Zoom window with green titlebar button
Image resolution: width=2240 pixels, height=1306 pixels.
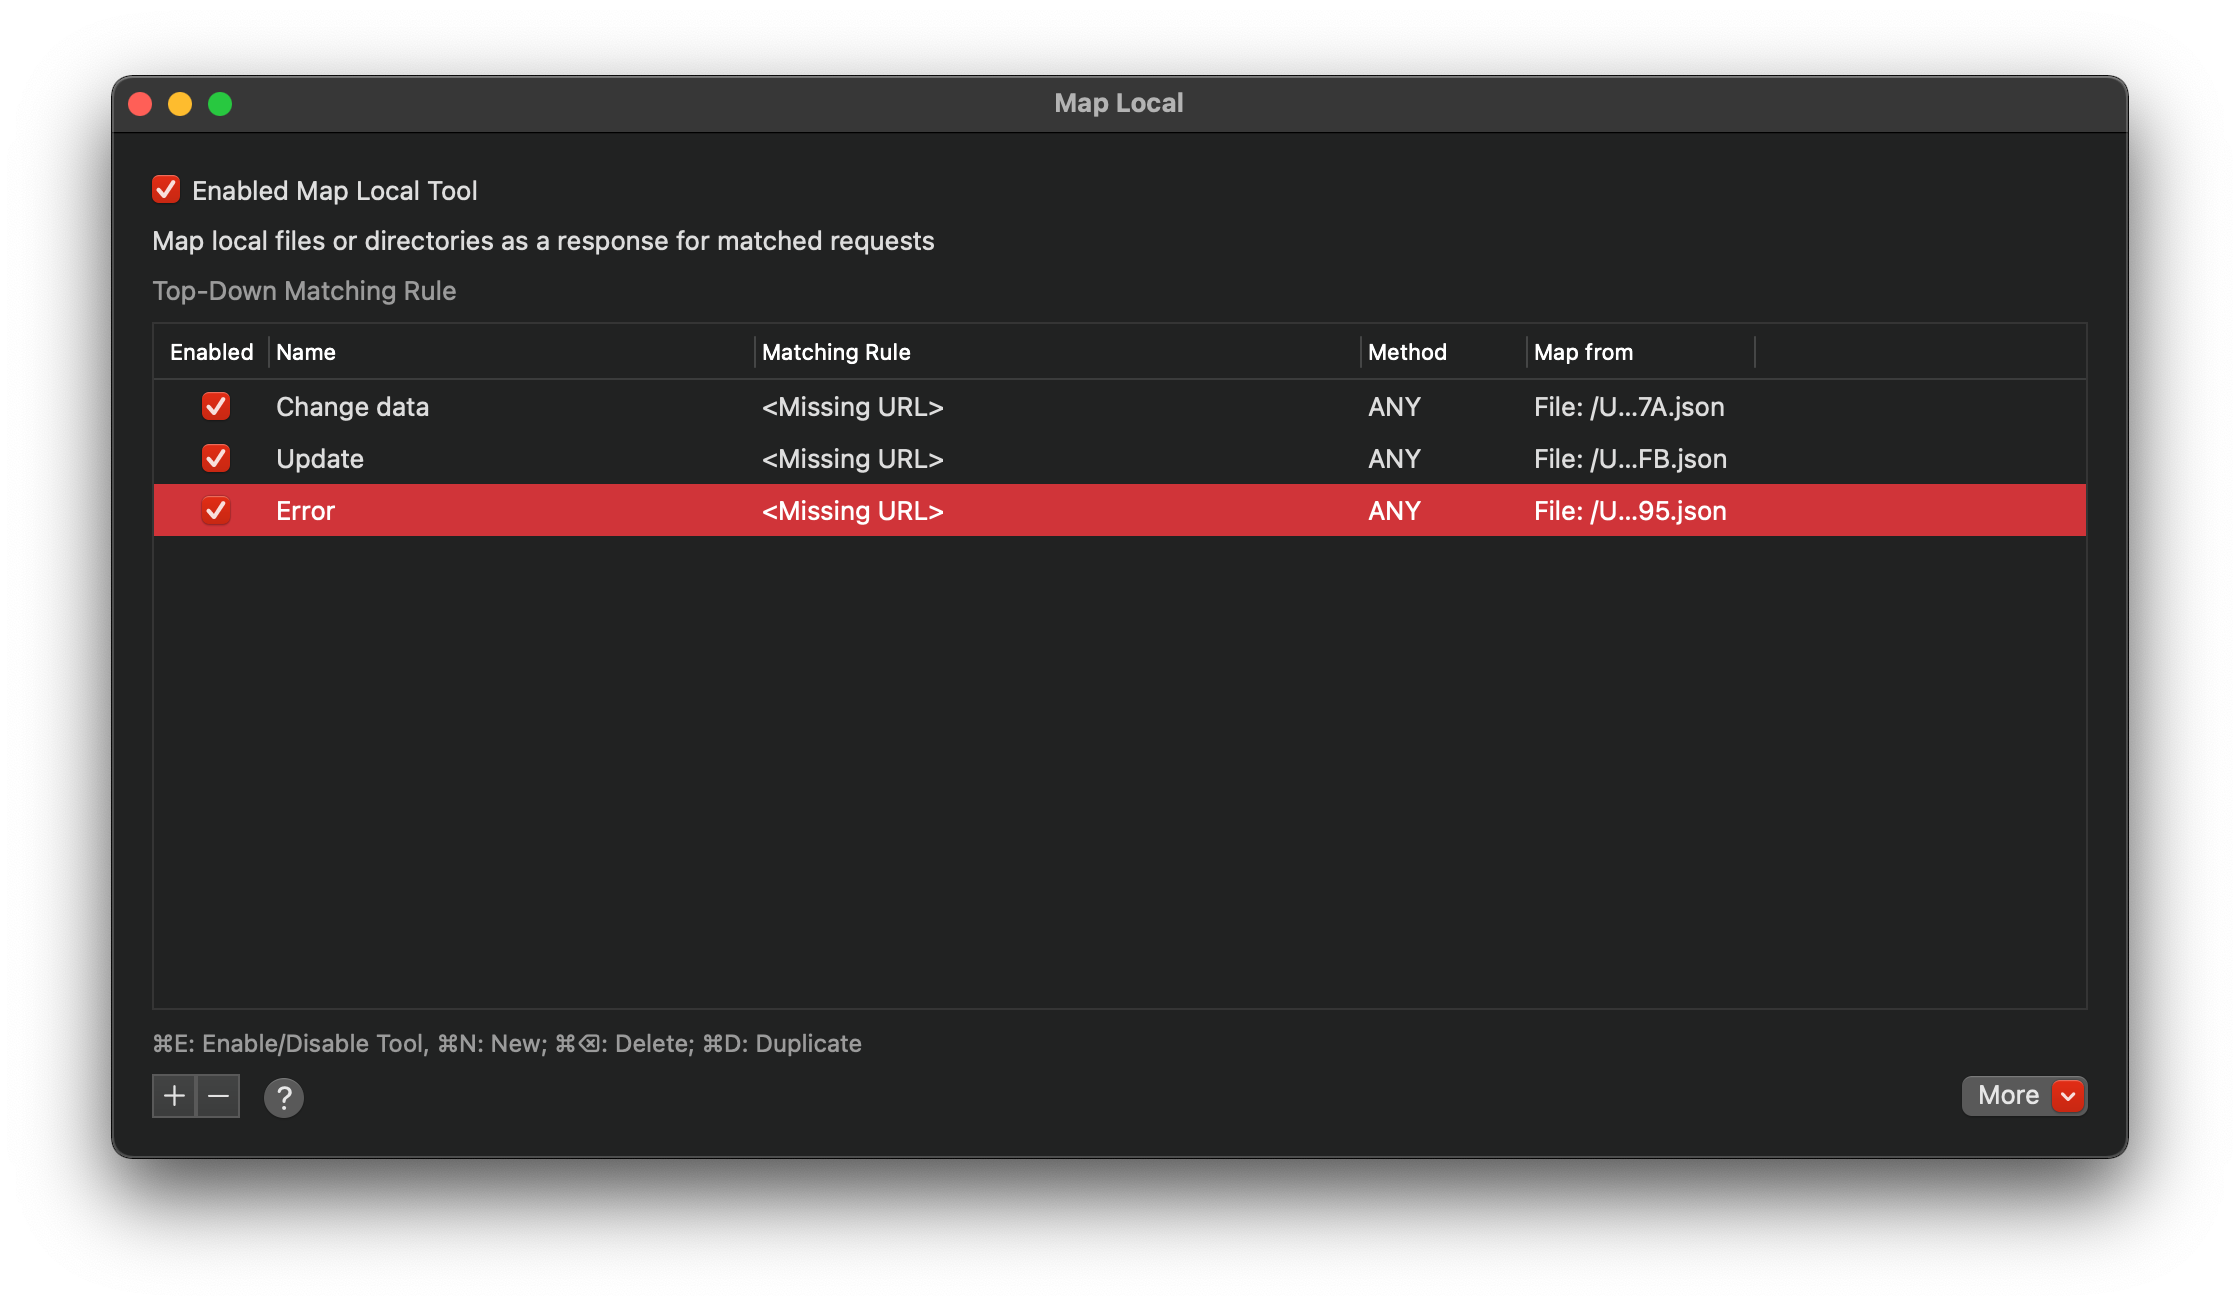coord(220,104)
